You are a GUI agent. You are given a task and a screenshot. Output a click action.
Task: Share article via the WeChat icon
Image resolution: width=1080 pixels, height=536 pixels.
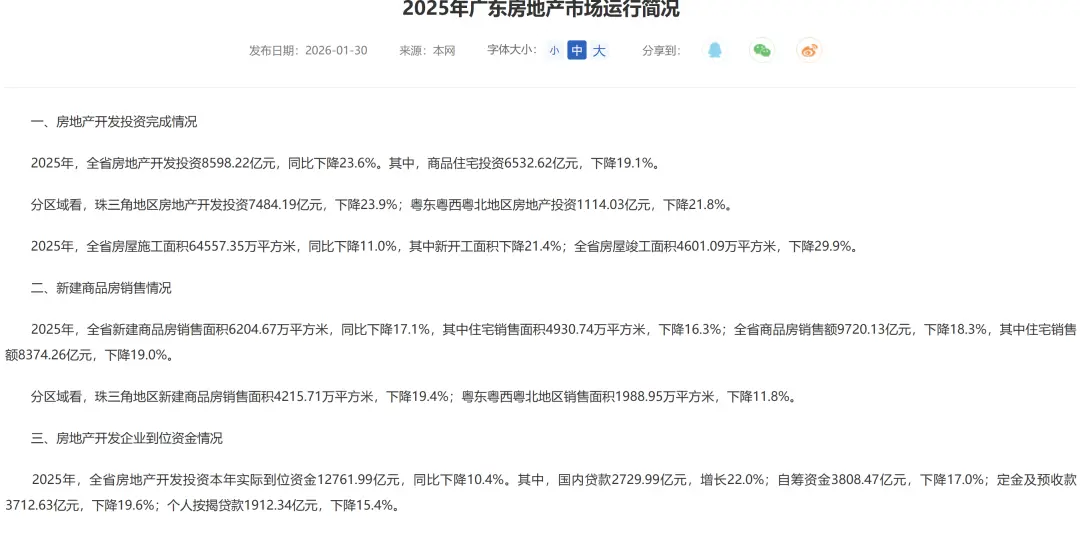762,50
